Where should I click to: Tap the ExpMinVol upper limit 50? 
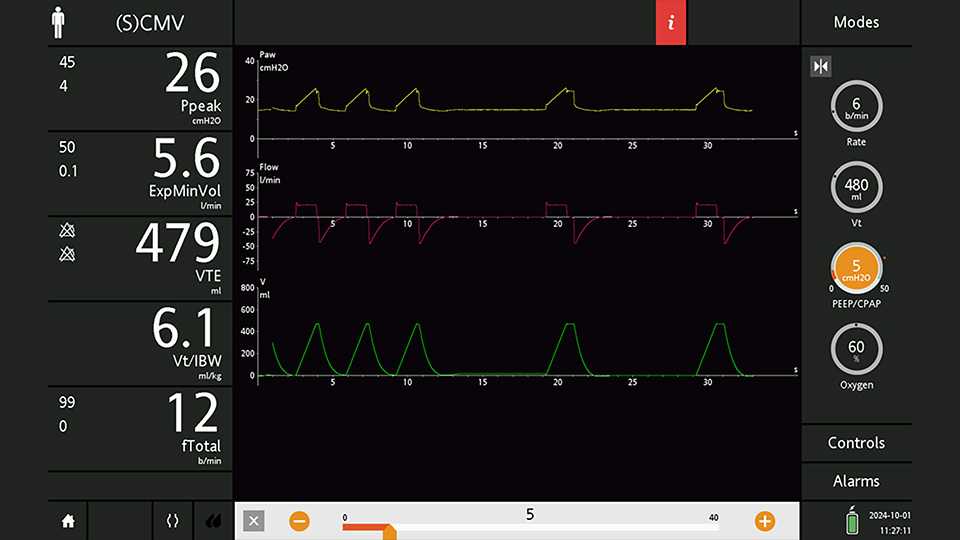[67, 147]
